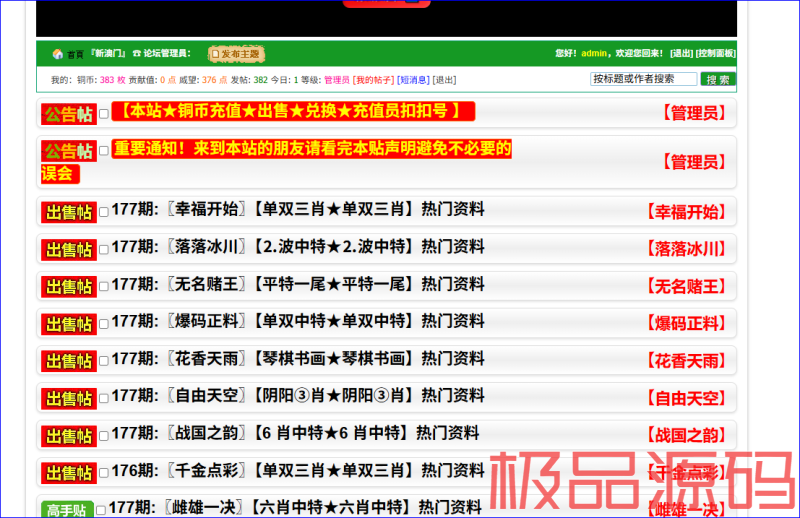Click 【管理员】 author of 重要通知 post
Image resolution: width=800 pixels, height=518 pixels.
[x=694, y=162]
